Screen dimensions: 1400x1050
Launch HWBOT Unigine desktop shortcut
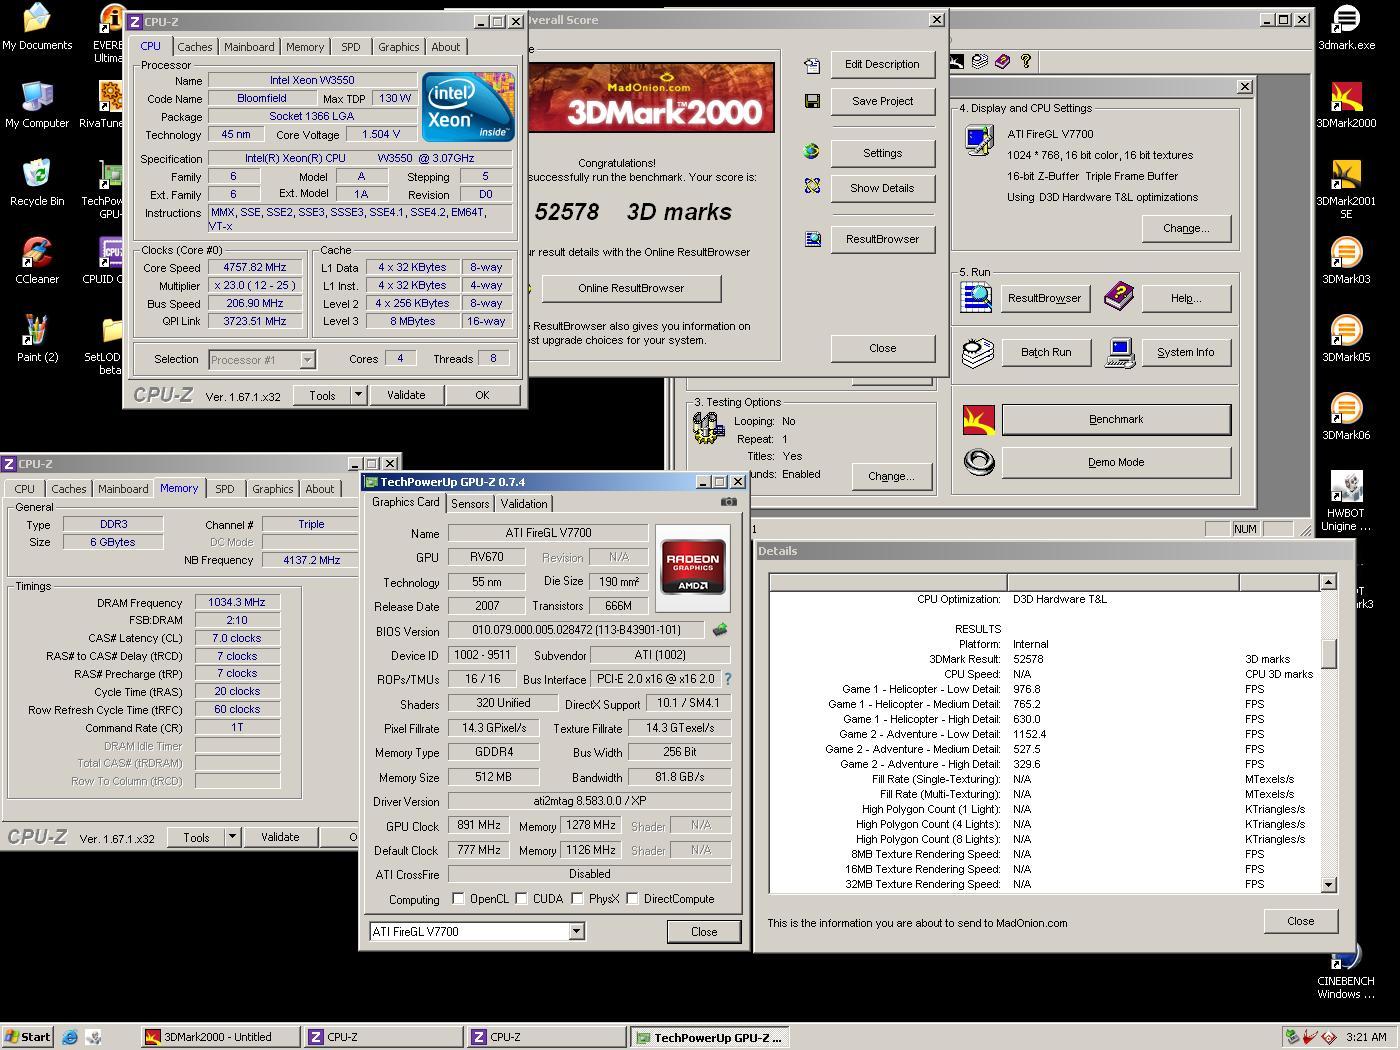[x=1346, y=502]
